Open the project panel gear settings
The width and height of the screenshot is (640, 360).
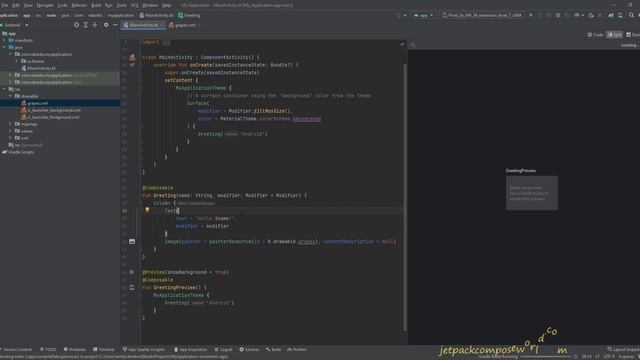pyautogui.click(x=106, y=25)
